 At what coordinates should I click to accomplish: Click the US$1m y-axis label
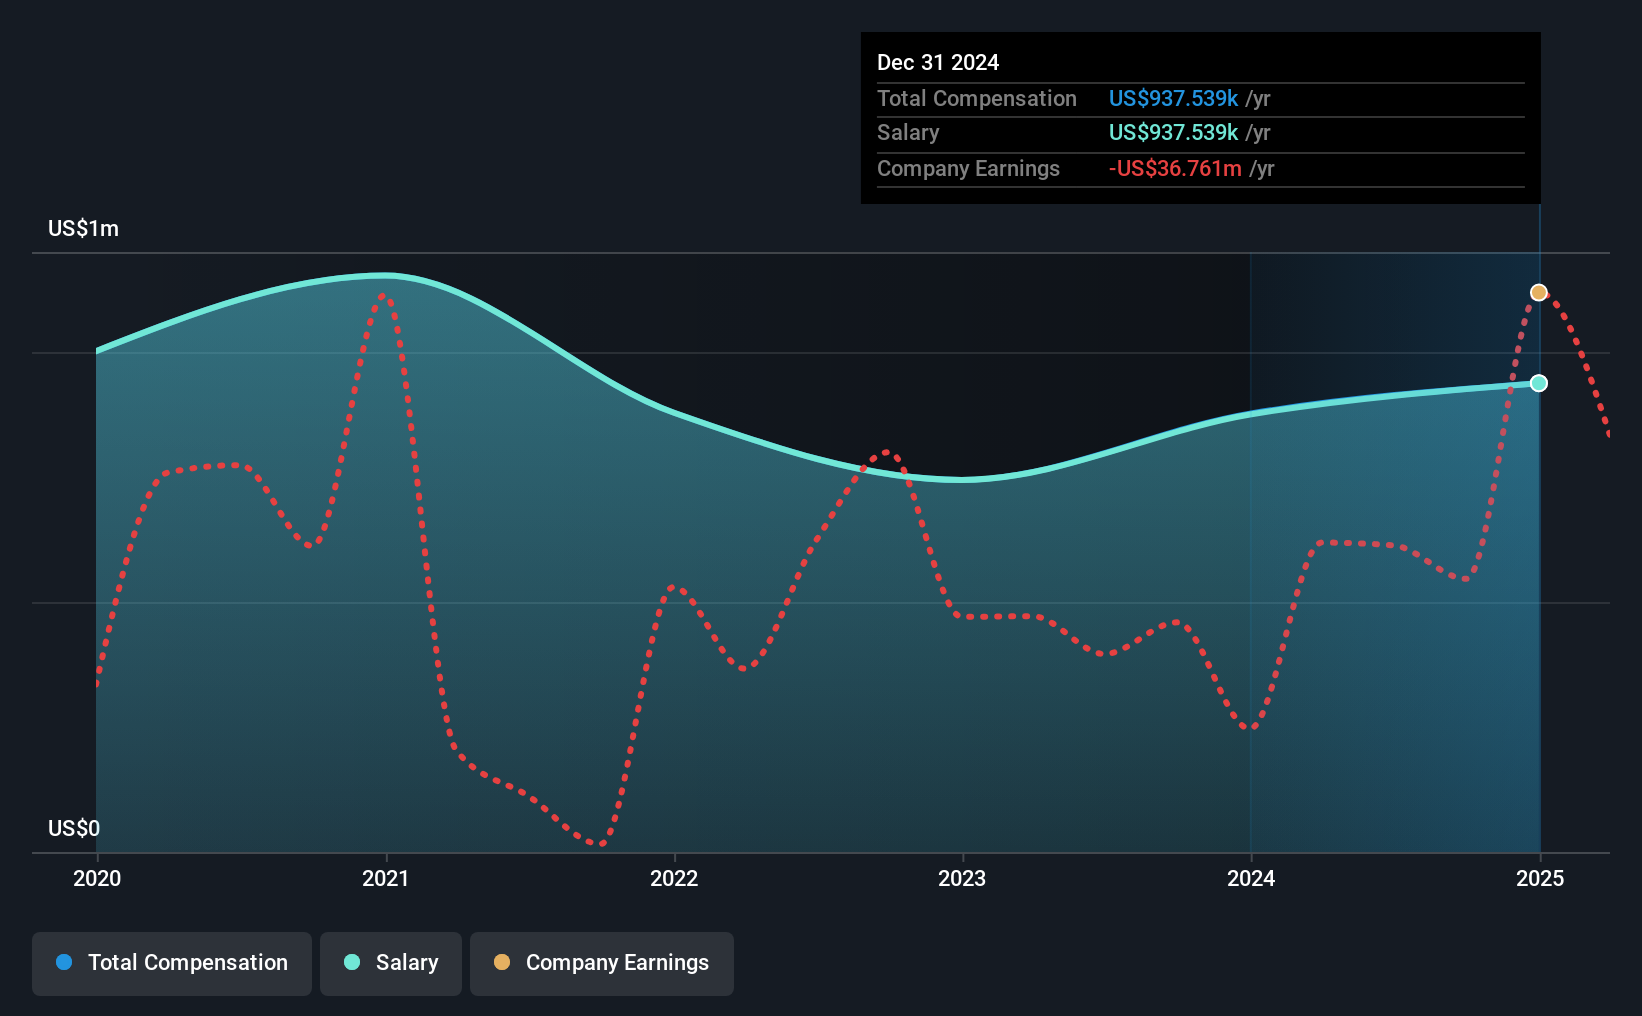[x=83, y=228]
